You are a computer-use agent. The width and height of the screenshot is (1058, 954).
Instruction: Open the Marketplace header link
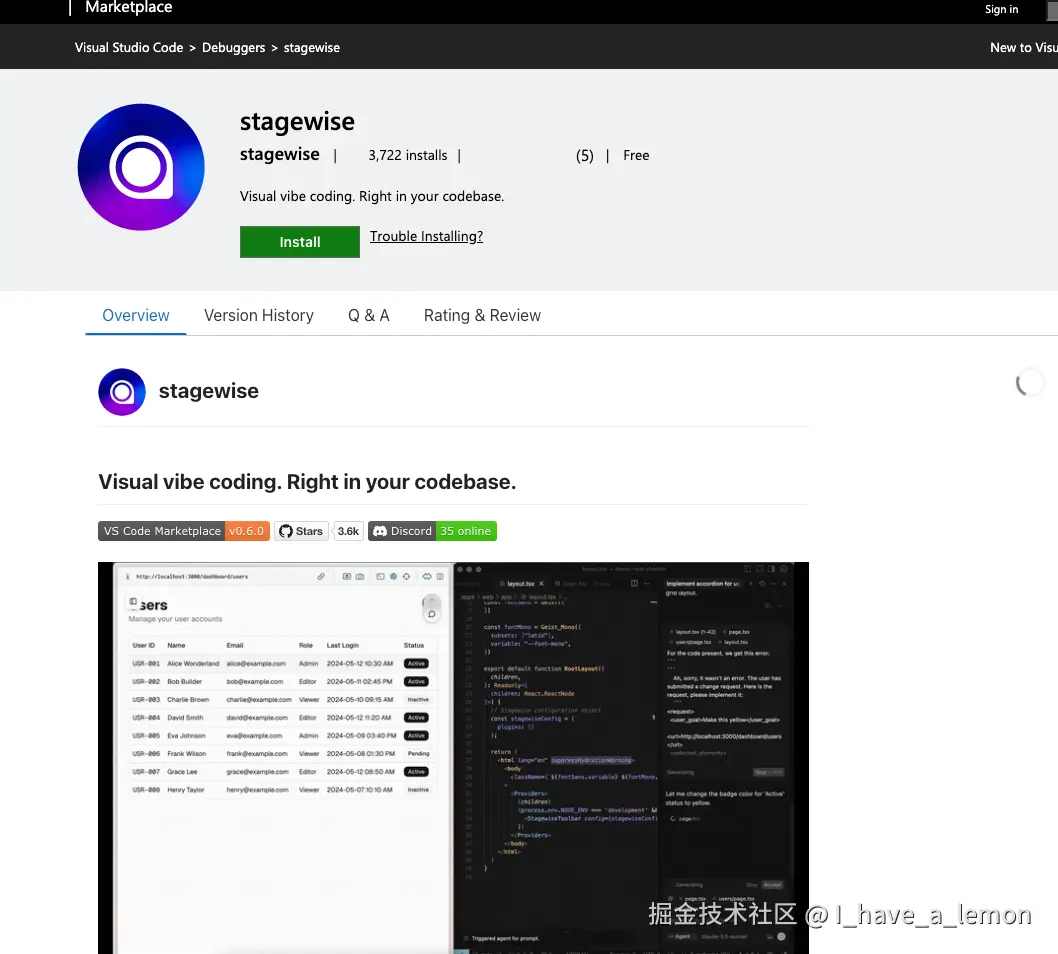coord(129,7)
